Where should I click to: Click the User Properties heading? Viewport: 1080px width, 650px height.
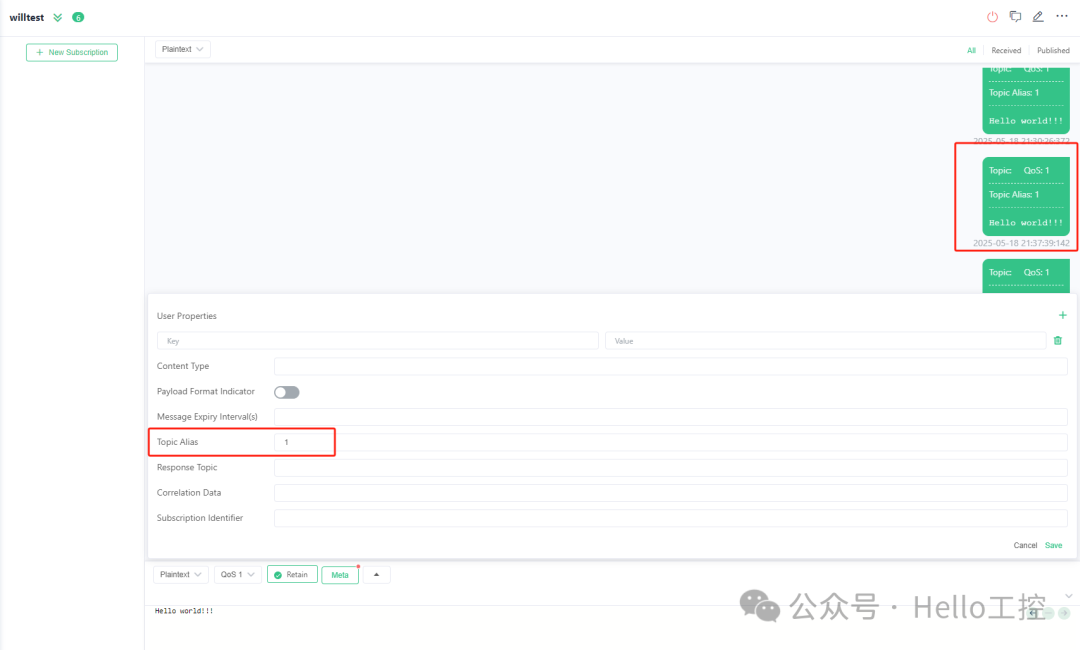[x=187, y=316]
